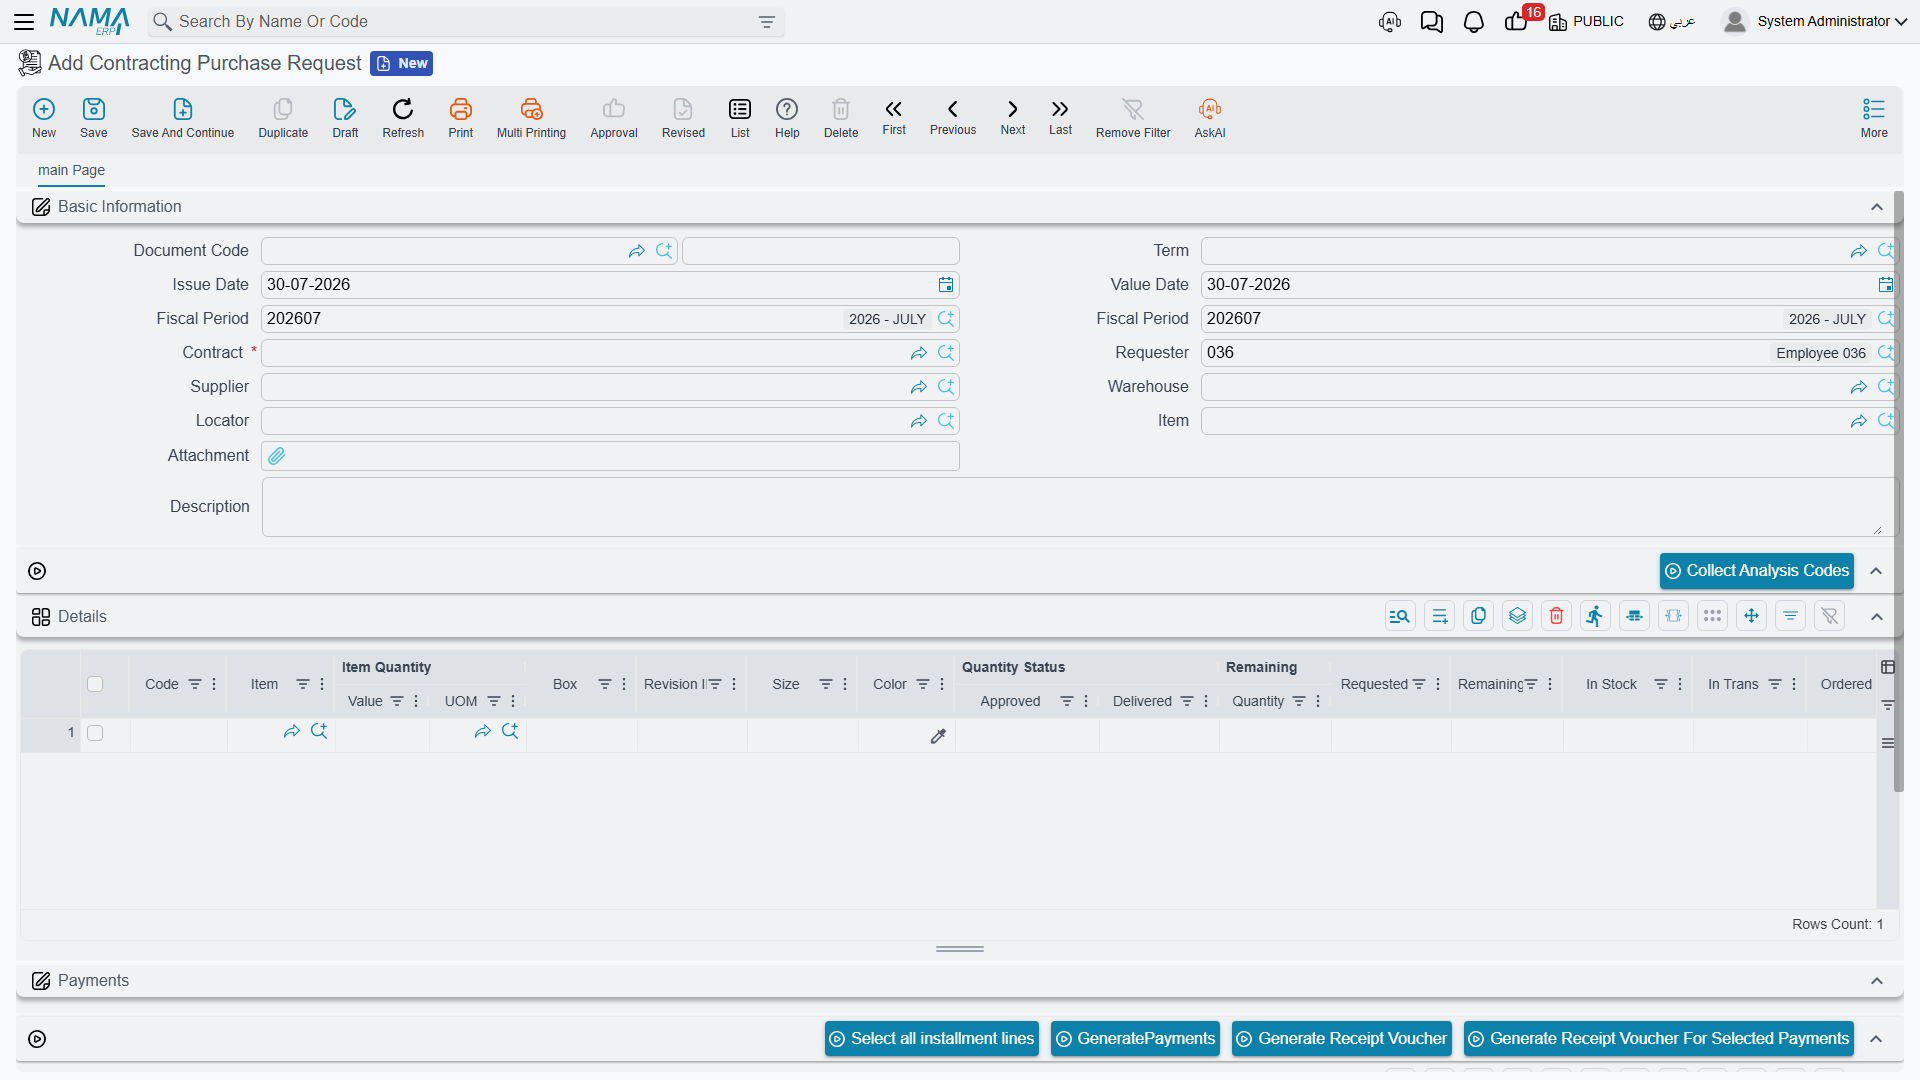Collapse the Details section
Image resolution: width=1920 pixels, height=1080 pixels.
click(x=1877, y=617)
